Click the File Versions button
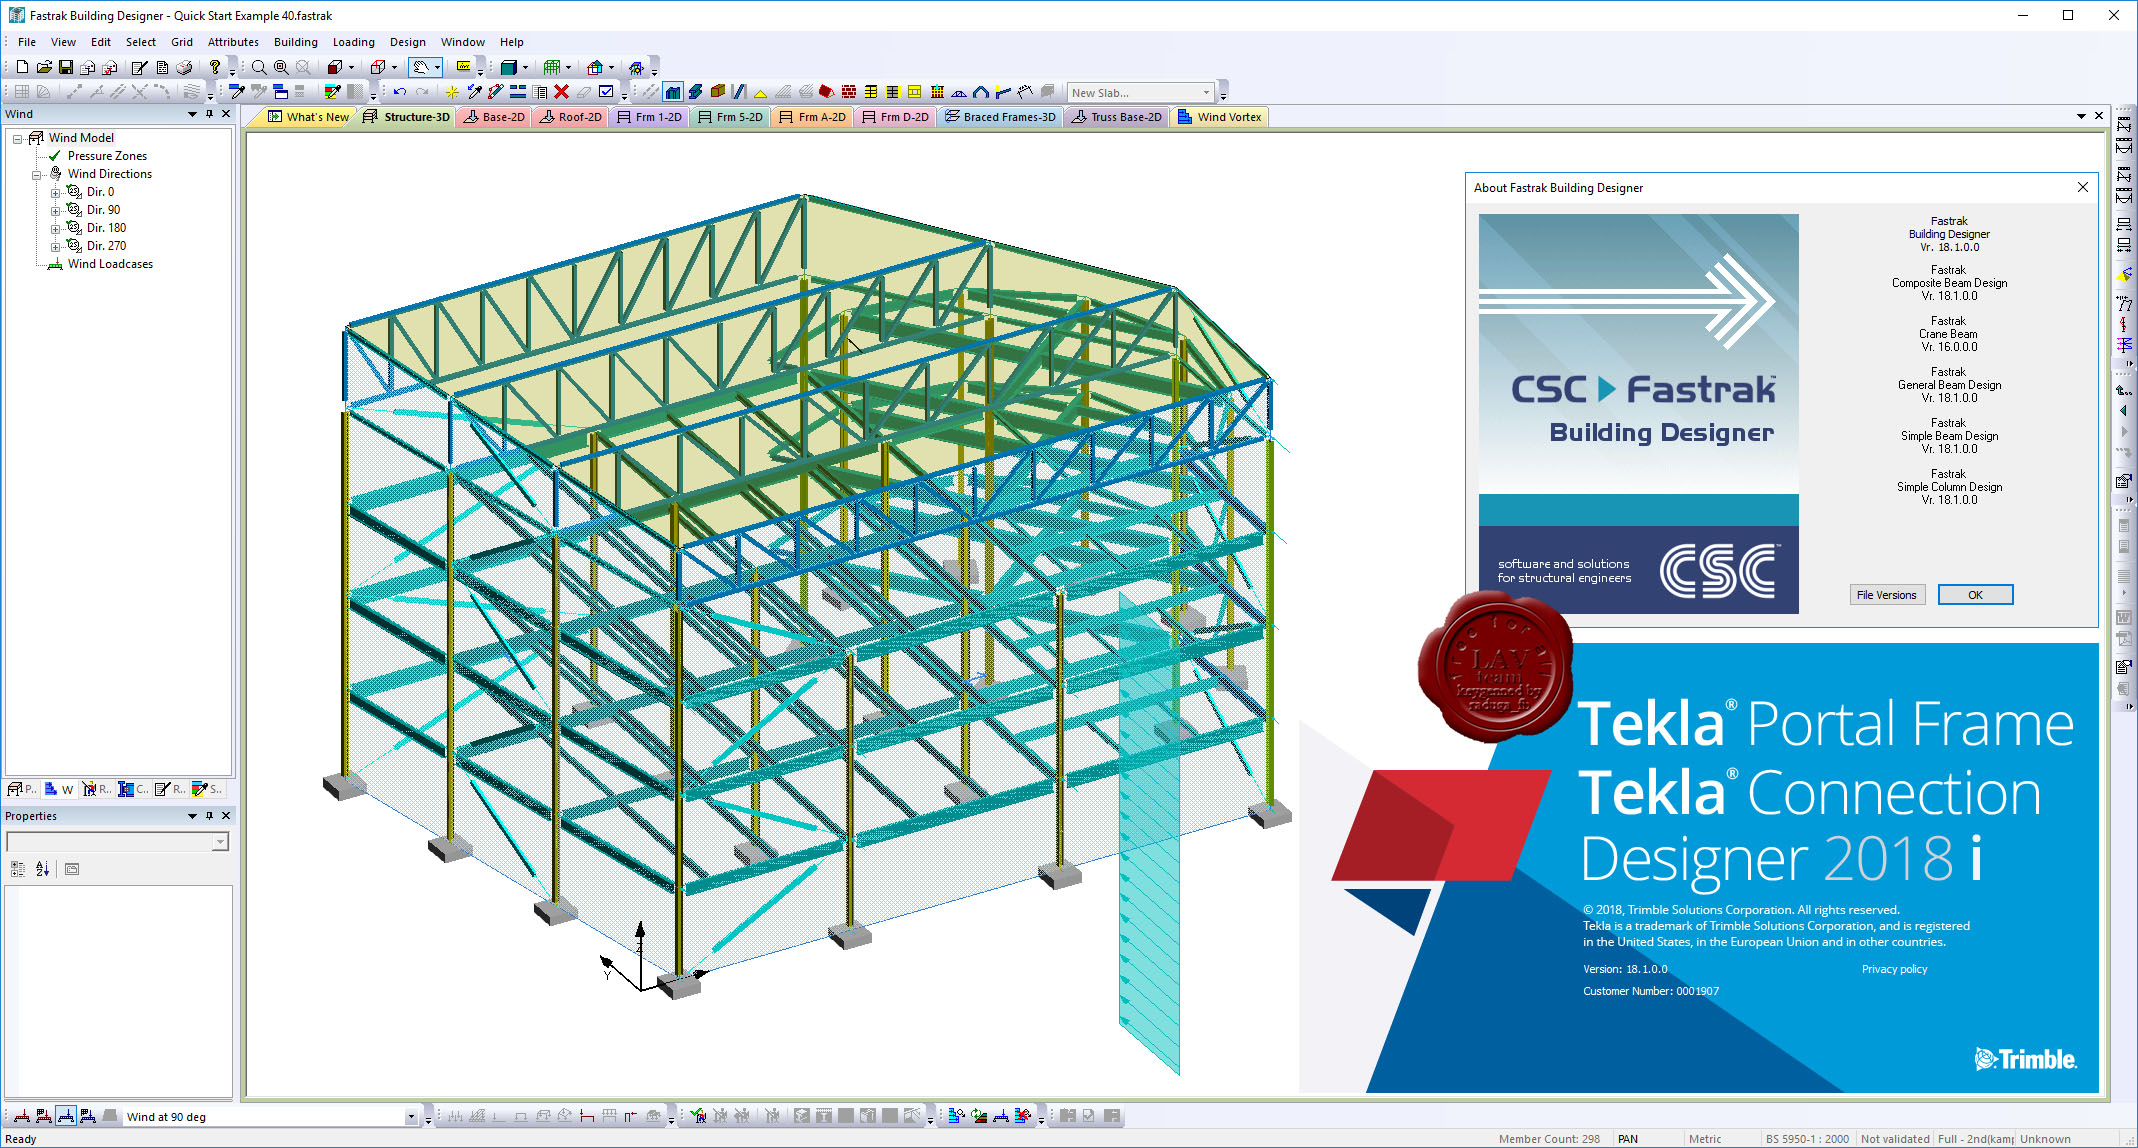Screen dimensions: 2138x1148 click(x=1886, y=595)
